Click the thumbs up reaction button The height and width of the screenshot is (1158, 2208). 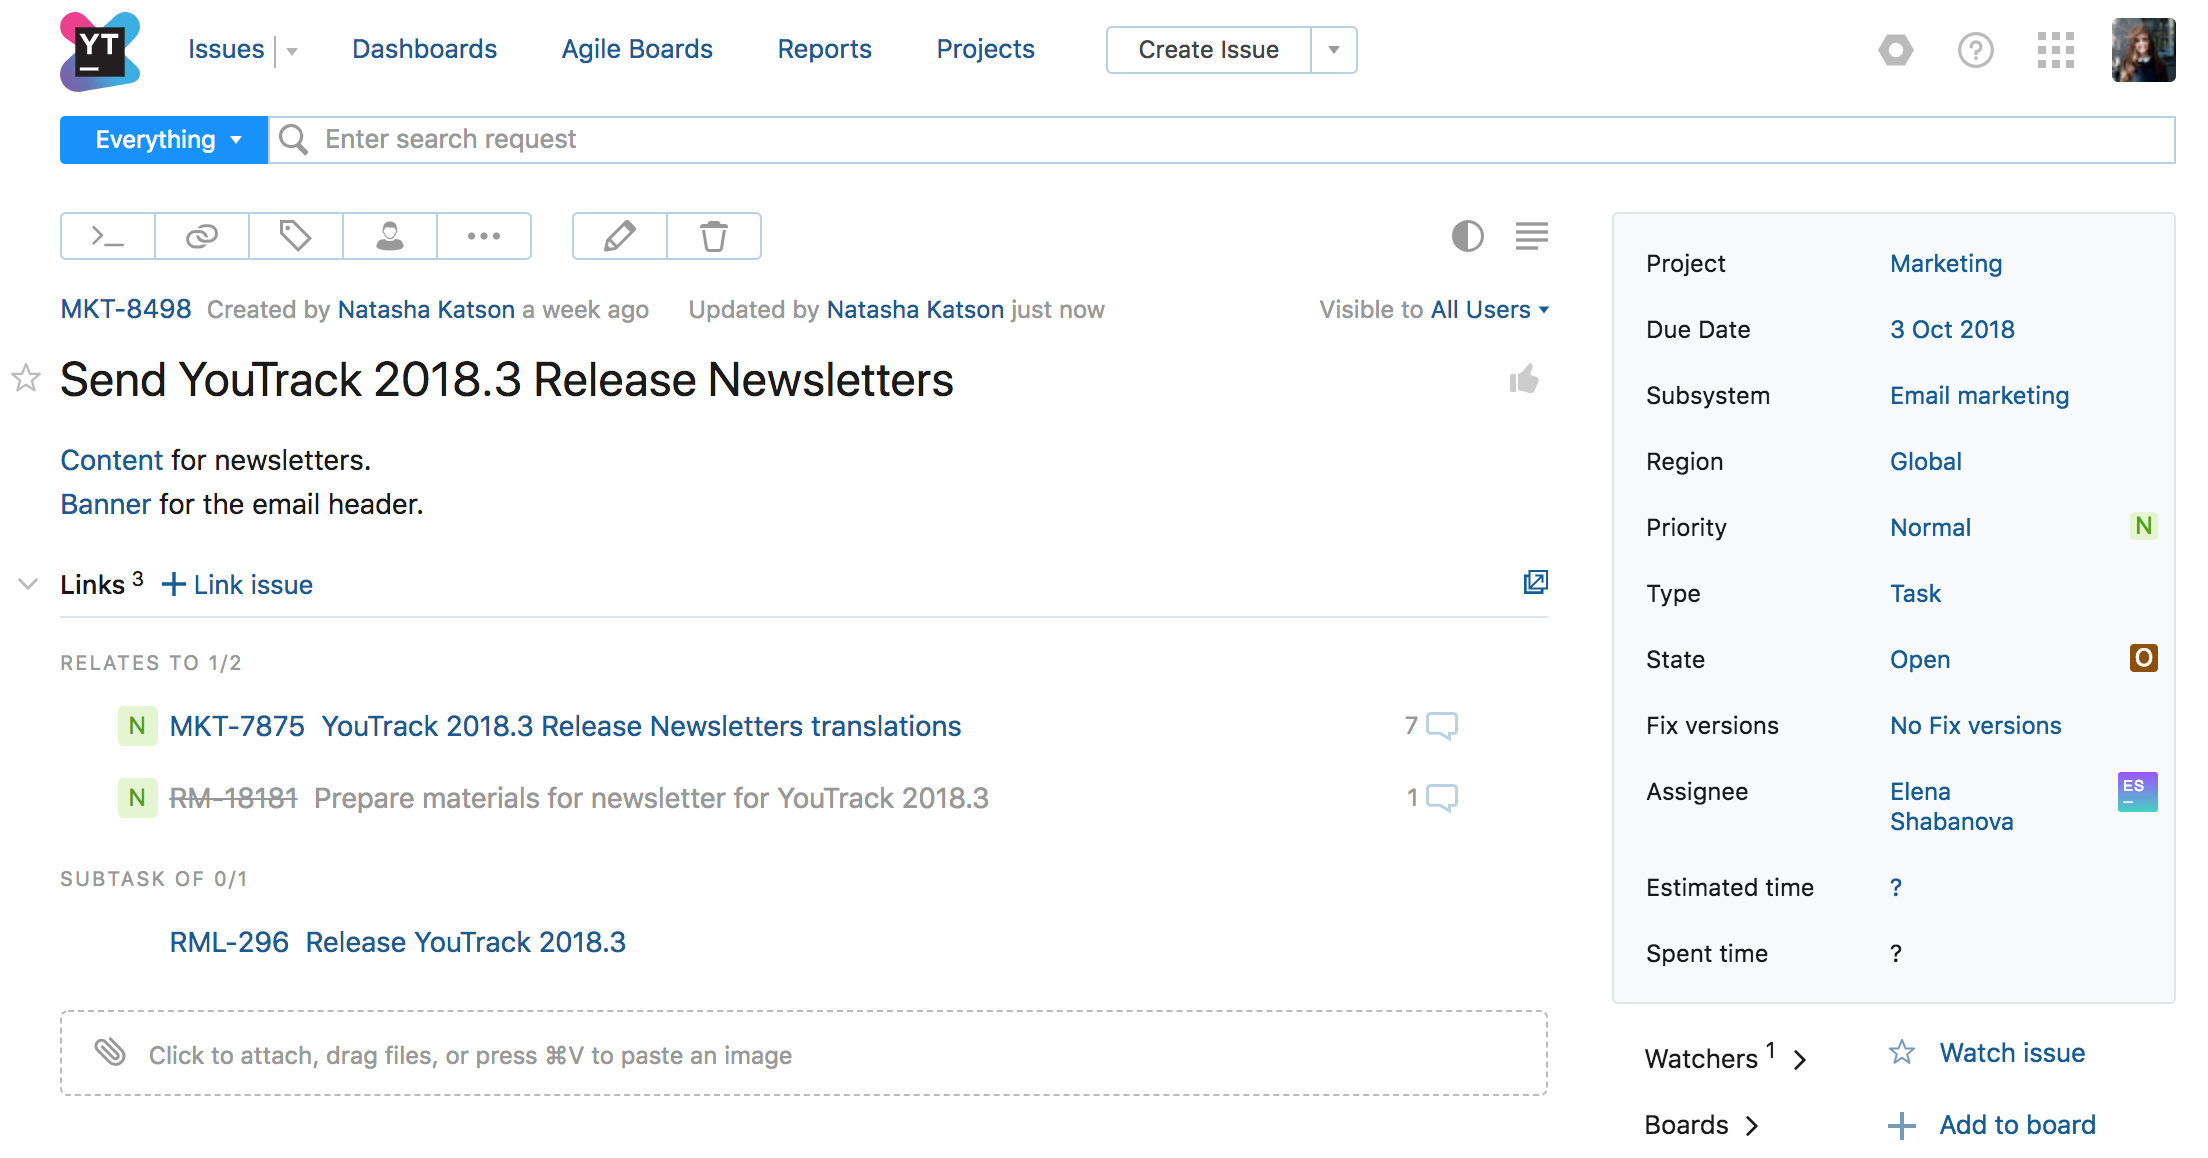[x=1523, y=378]
